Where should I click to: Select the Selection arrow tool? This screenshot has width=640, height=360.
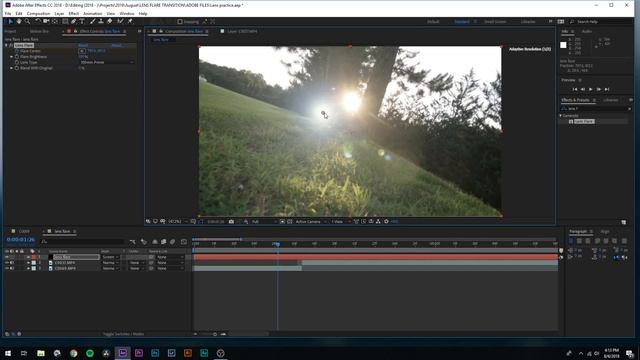pos(11,21)
